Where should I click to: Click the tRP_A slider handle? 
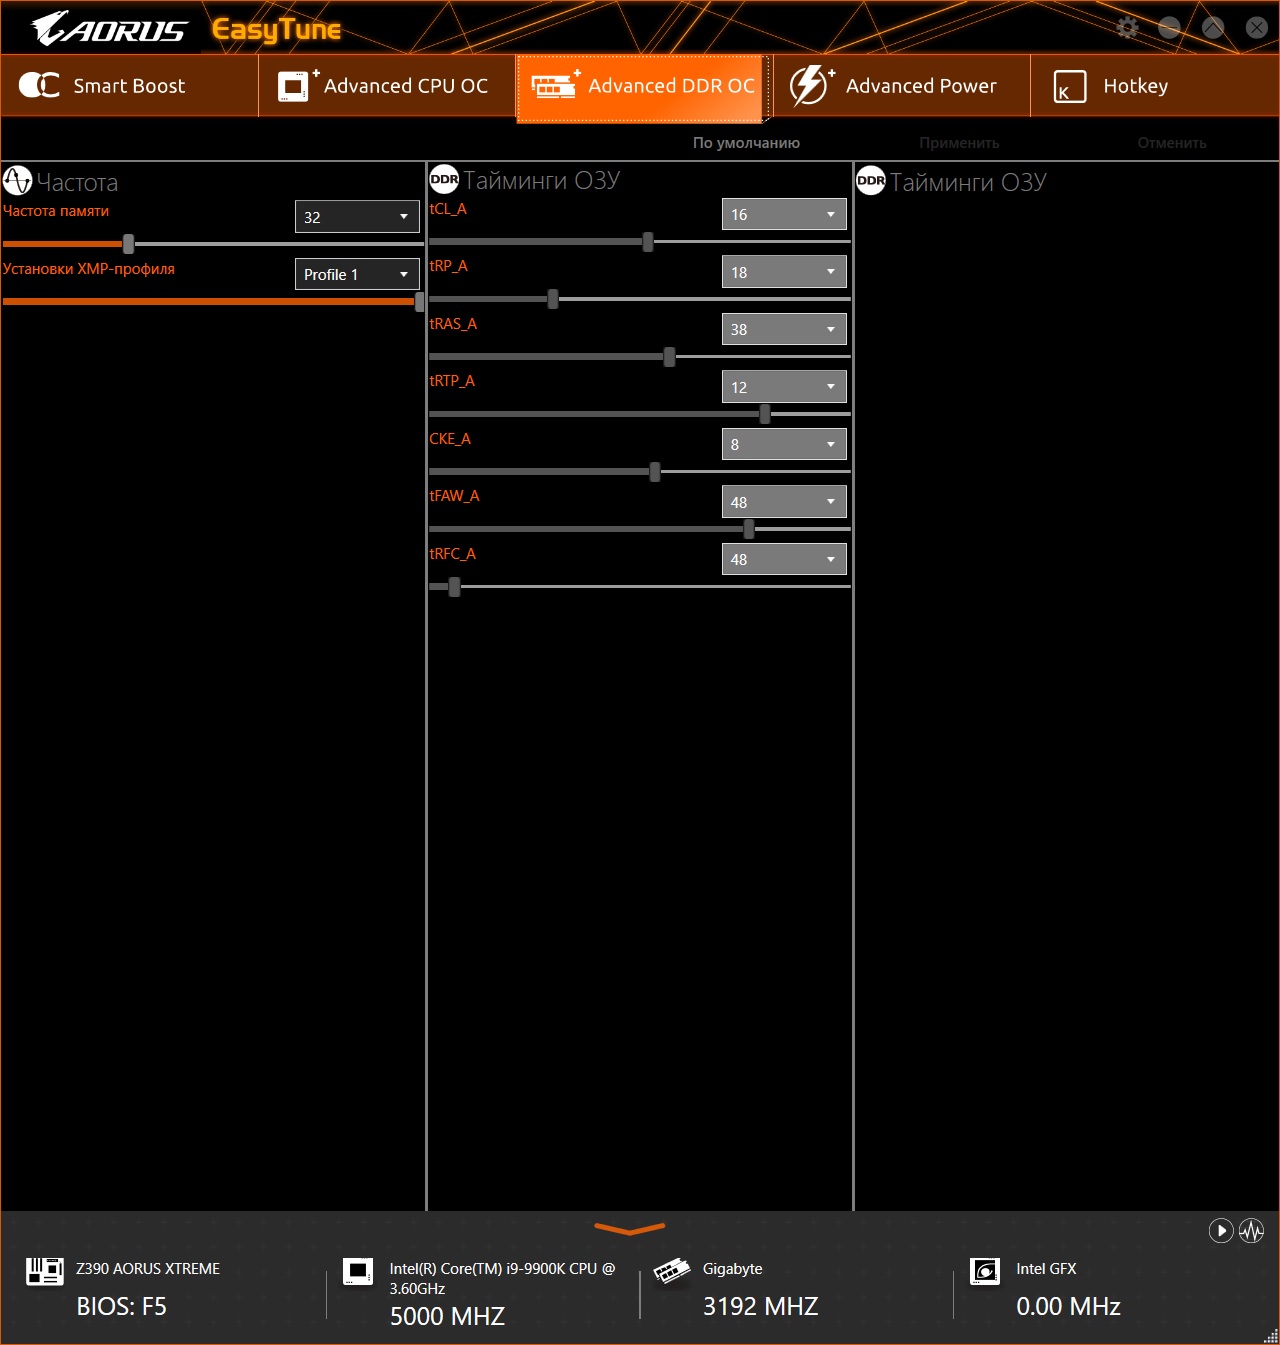pyautogui.click(x=553, y=299)
